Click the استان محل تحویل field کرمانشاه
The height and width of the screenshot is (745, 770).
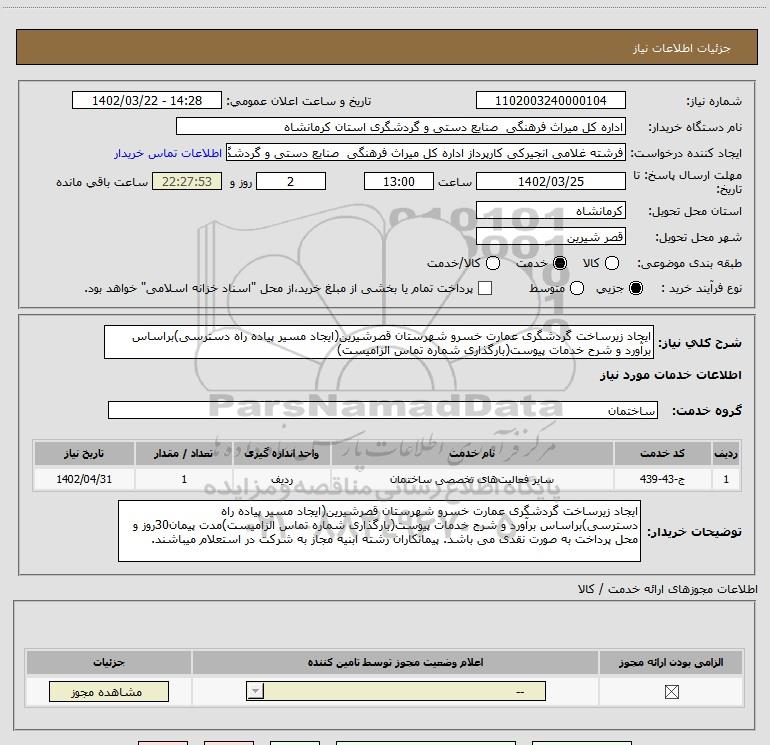pos(550,211)
